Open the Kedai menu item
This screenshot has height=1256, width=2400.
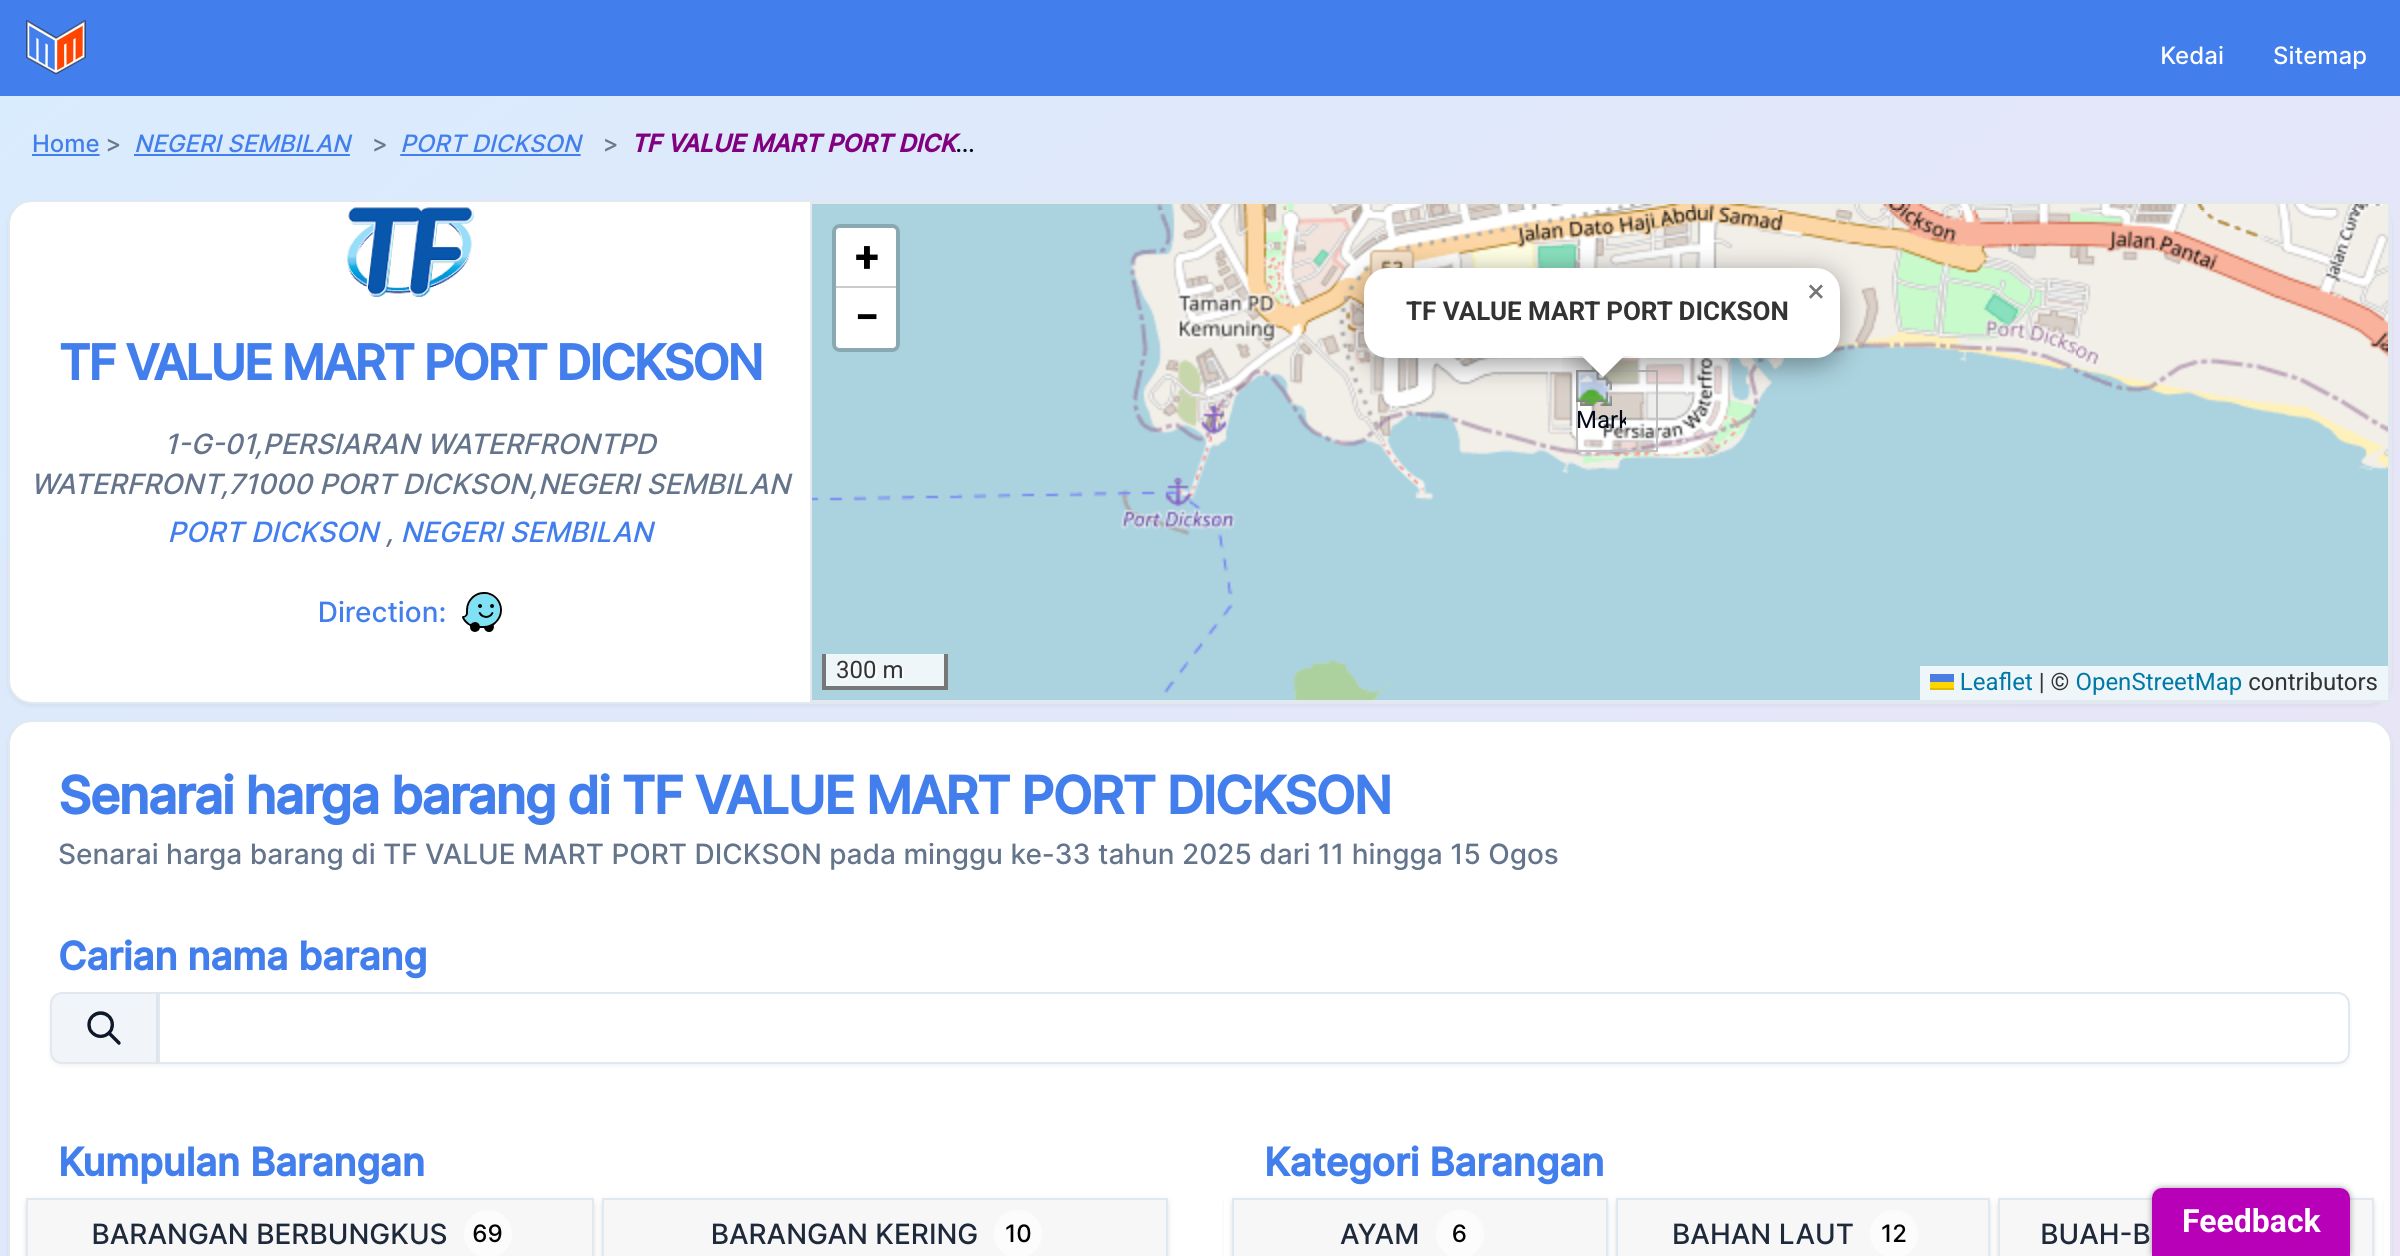click(x=2191, y=55)
